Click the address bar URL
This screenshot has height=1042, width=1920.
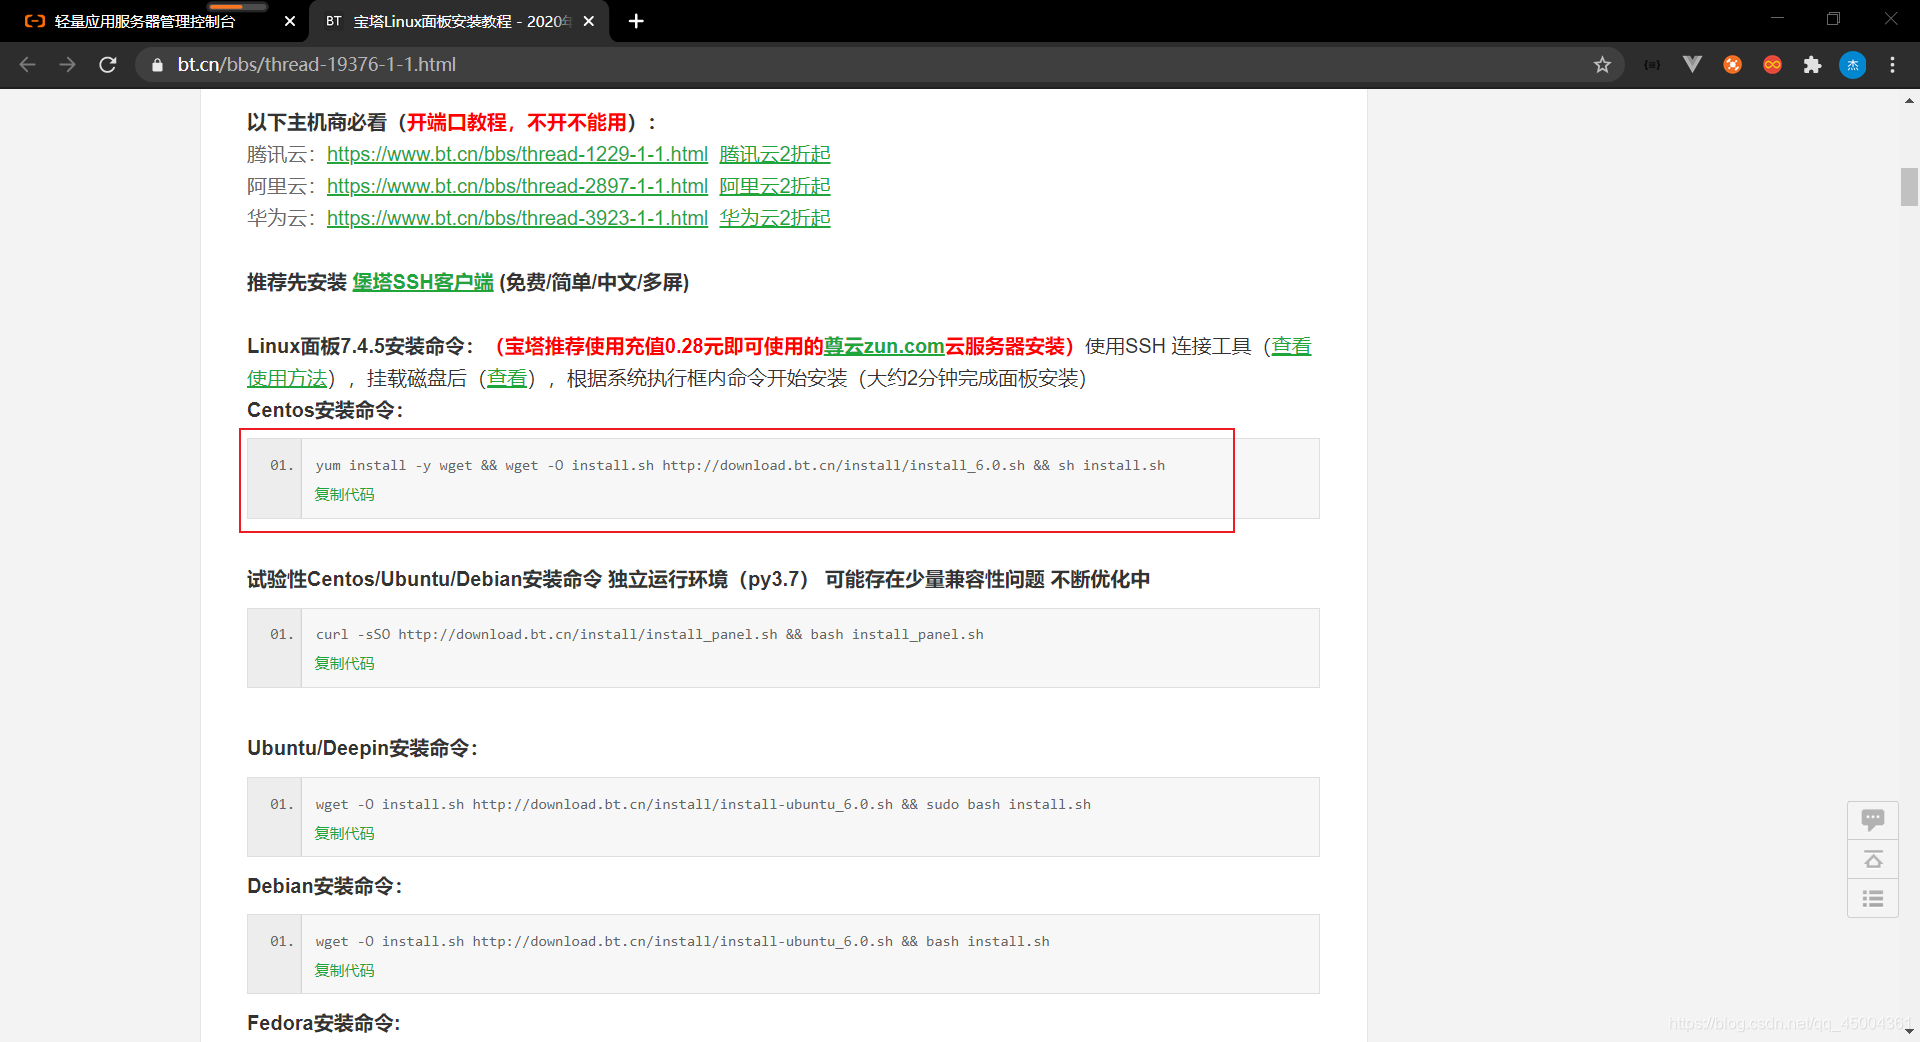(317, 65)
